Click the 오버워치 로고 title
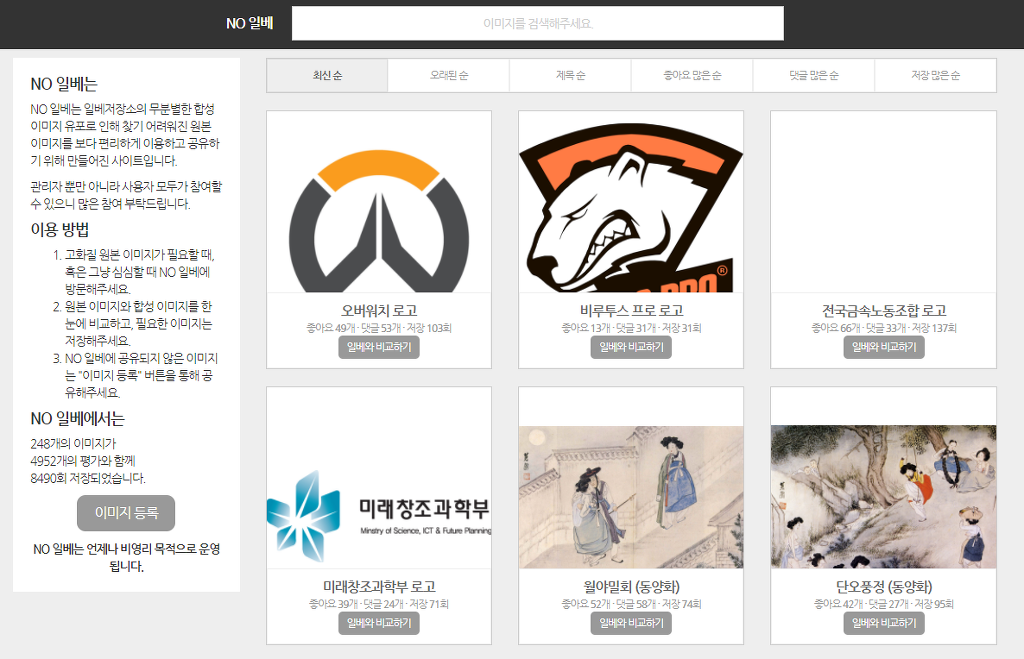Image resolution: width=1024 pixels, height=659 pixels. pos(379,310)
